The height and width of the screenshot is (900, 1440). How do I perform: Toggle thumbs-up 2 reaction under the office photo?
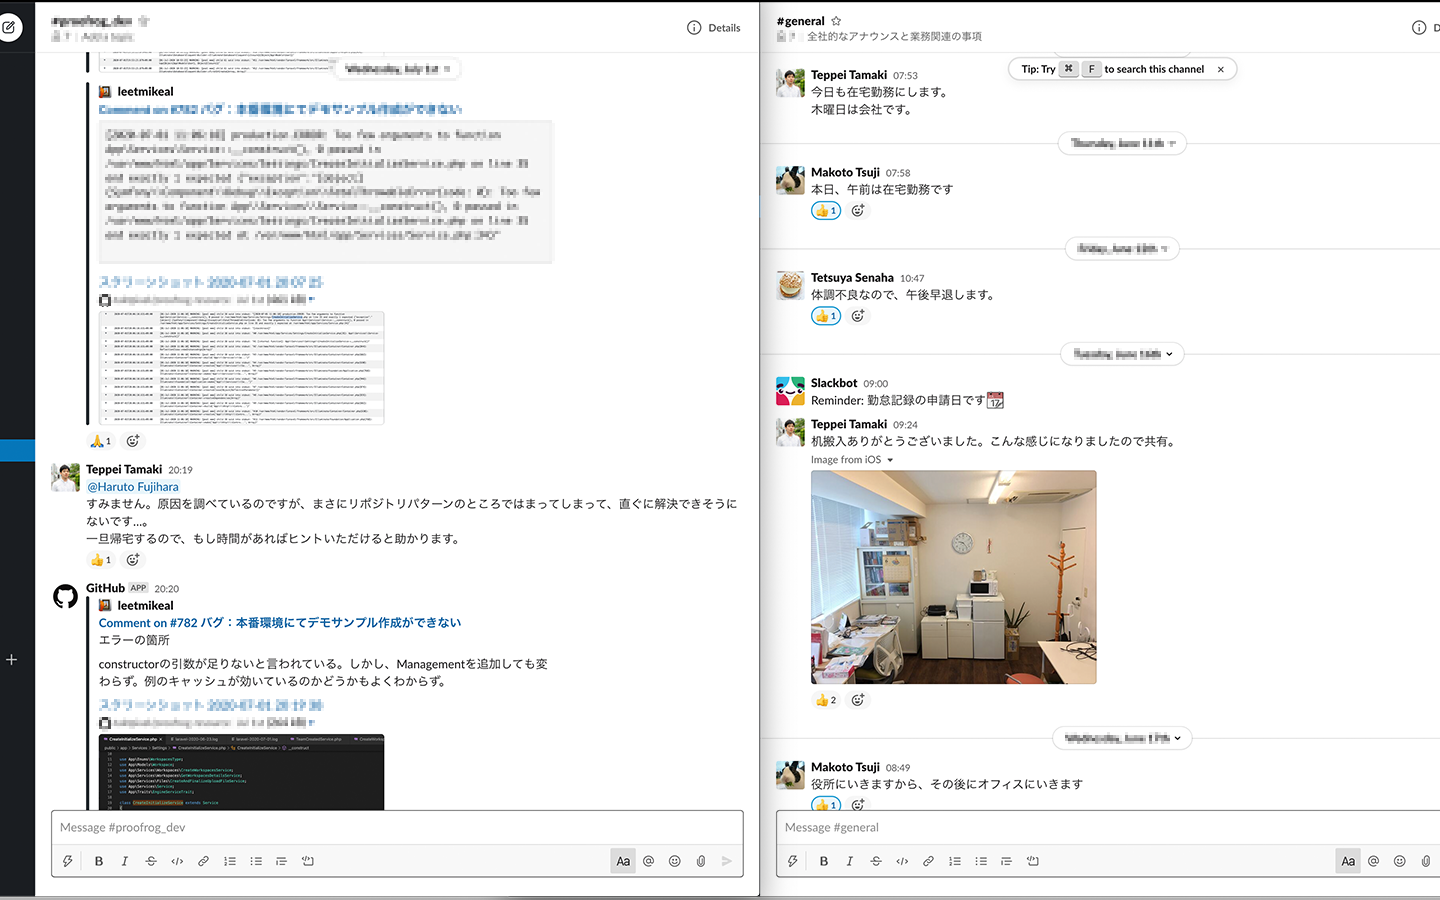(x=826, y=700)
